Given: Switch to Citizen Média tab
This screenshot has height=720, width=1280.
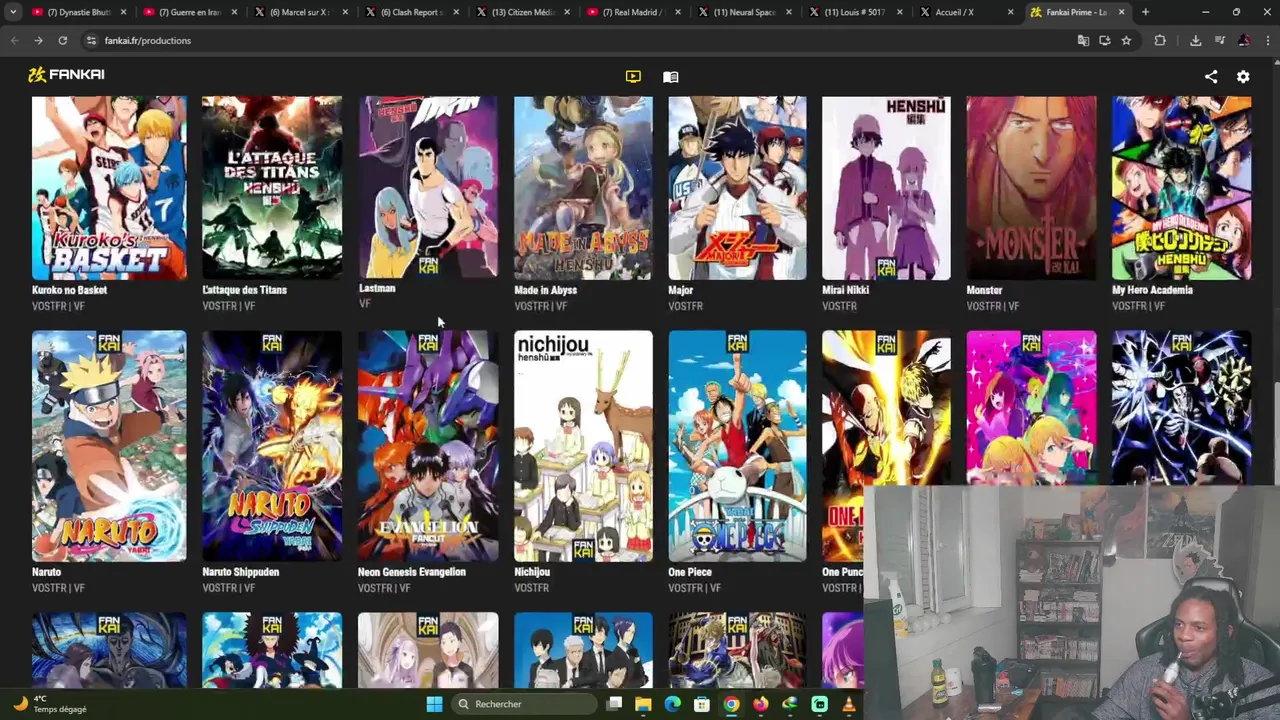Looking at the screenshot, I should pyautogui.click(x=522, y=12).
